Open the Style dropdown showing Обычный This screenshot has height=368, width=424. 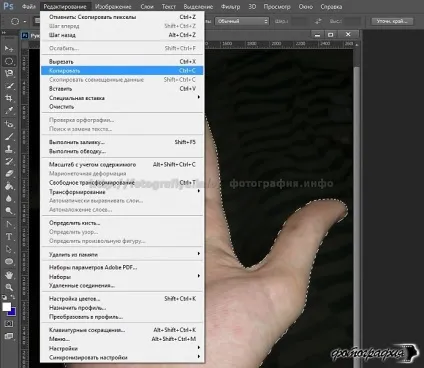242,21
